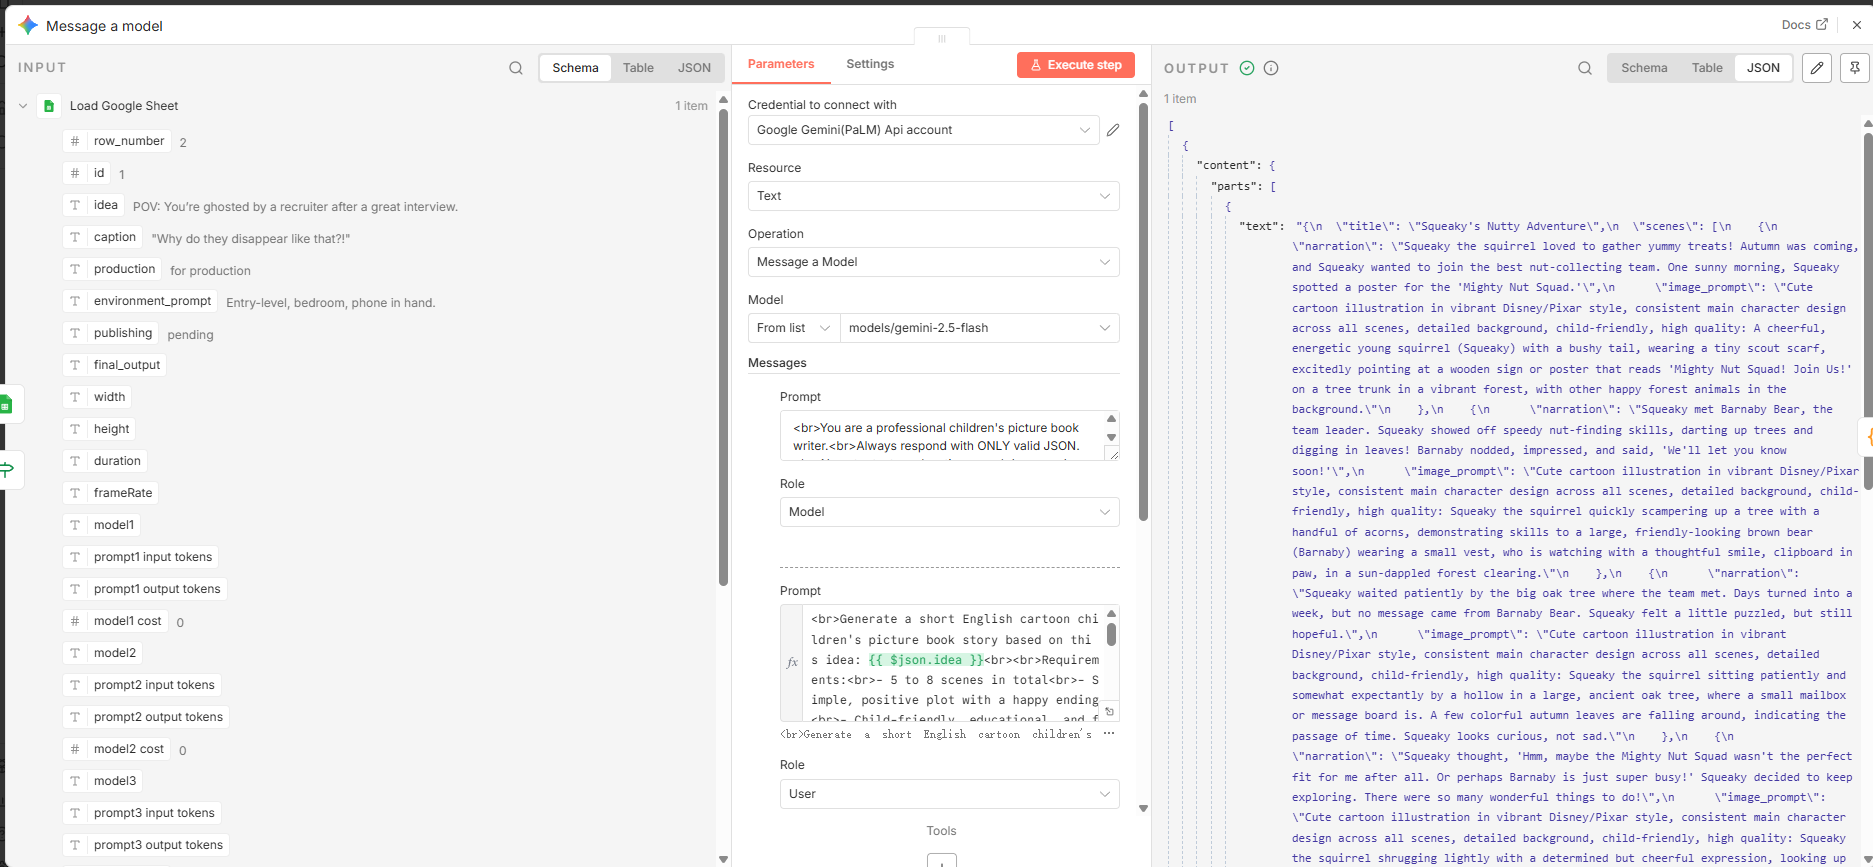
Task: Switch input view to Table
Action: [638, 68]
